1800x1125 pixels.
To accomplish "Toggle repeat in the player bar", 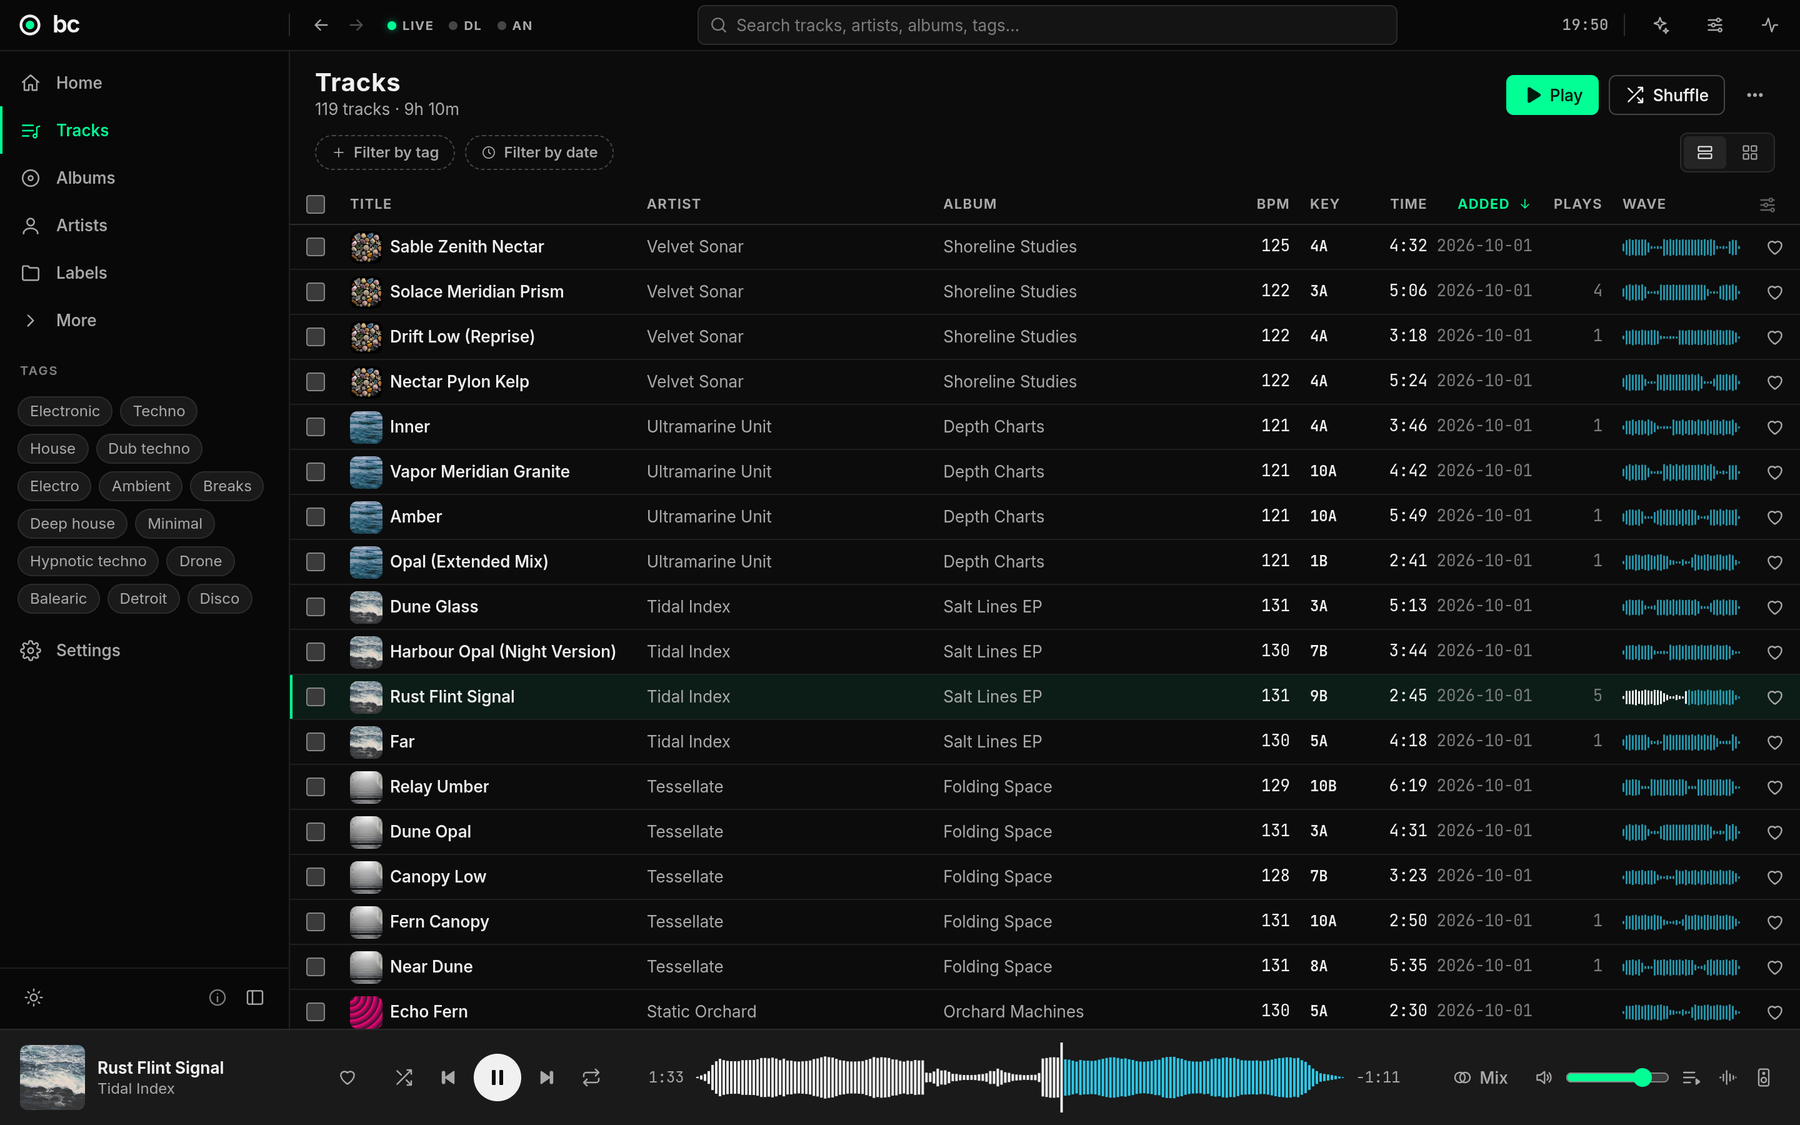I will pos(591,1077).
